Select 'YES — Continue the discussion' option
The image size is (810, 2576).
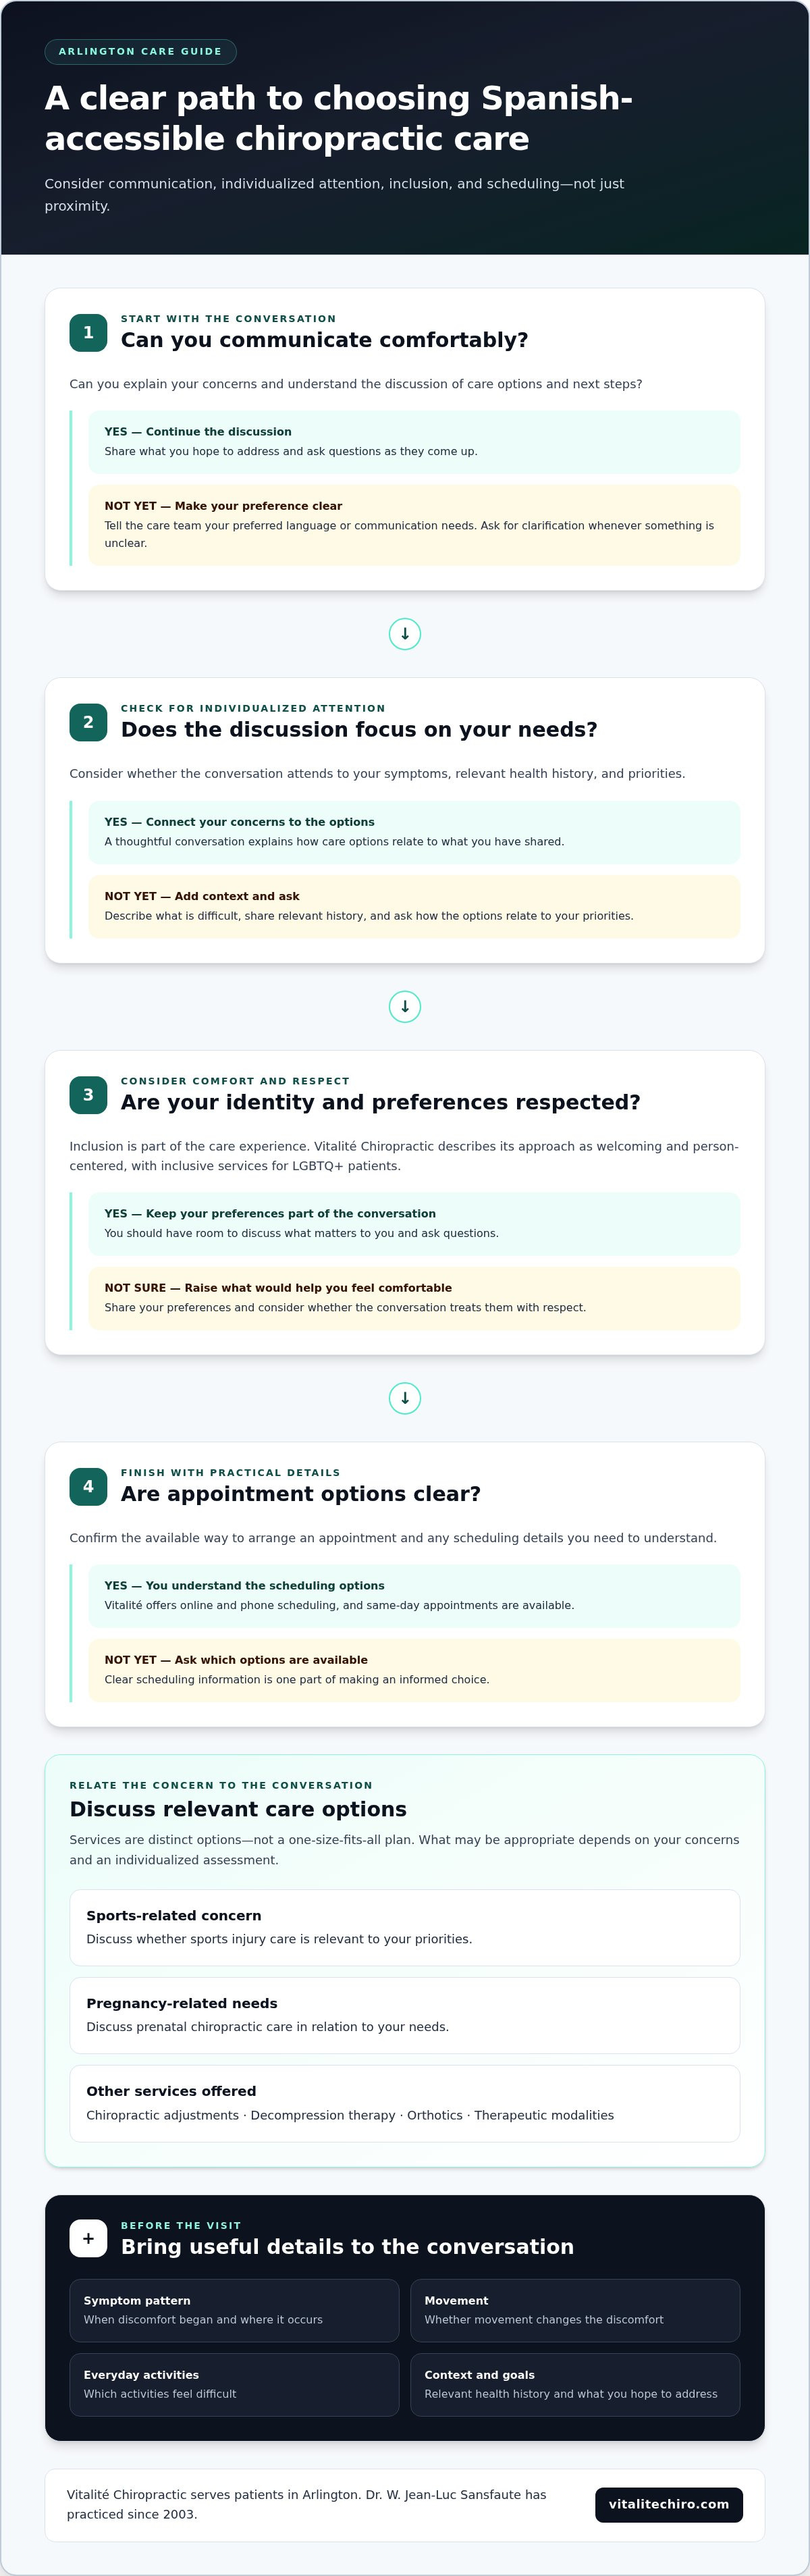tap(414, 442)
